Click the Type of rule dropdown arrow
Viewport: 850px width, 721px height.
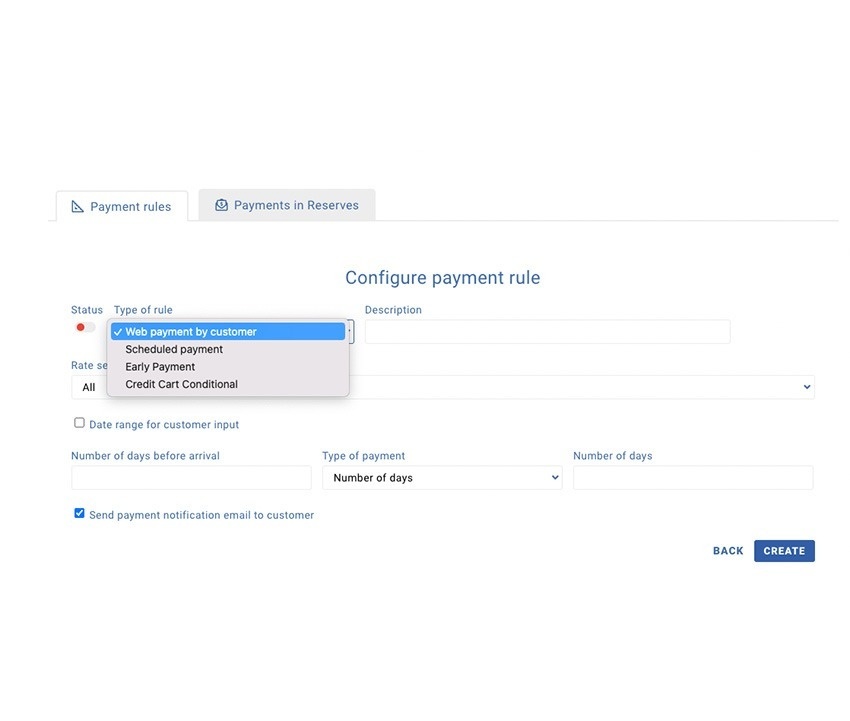350,332
